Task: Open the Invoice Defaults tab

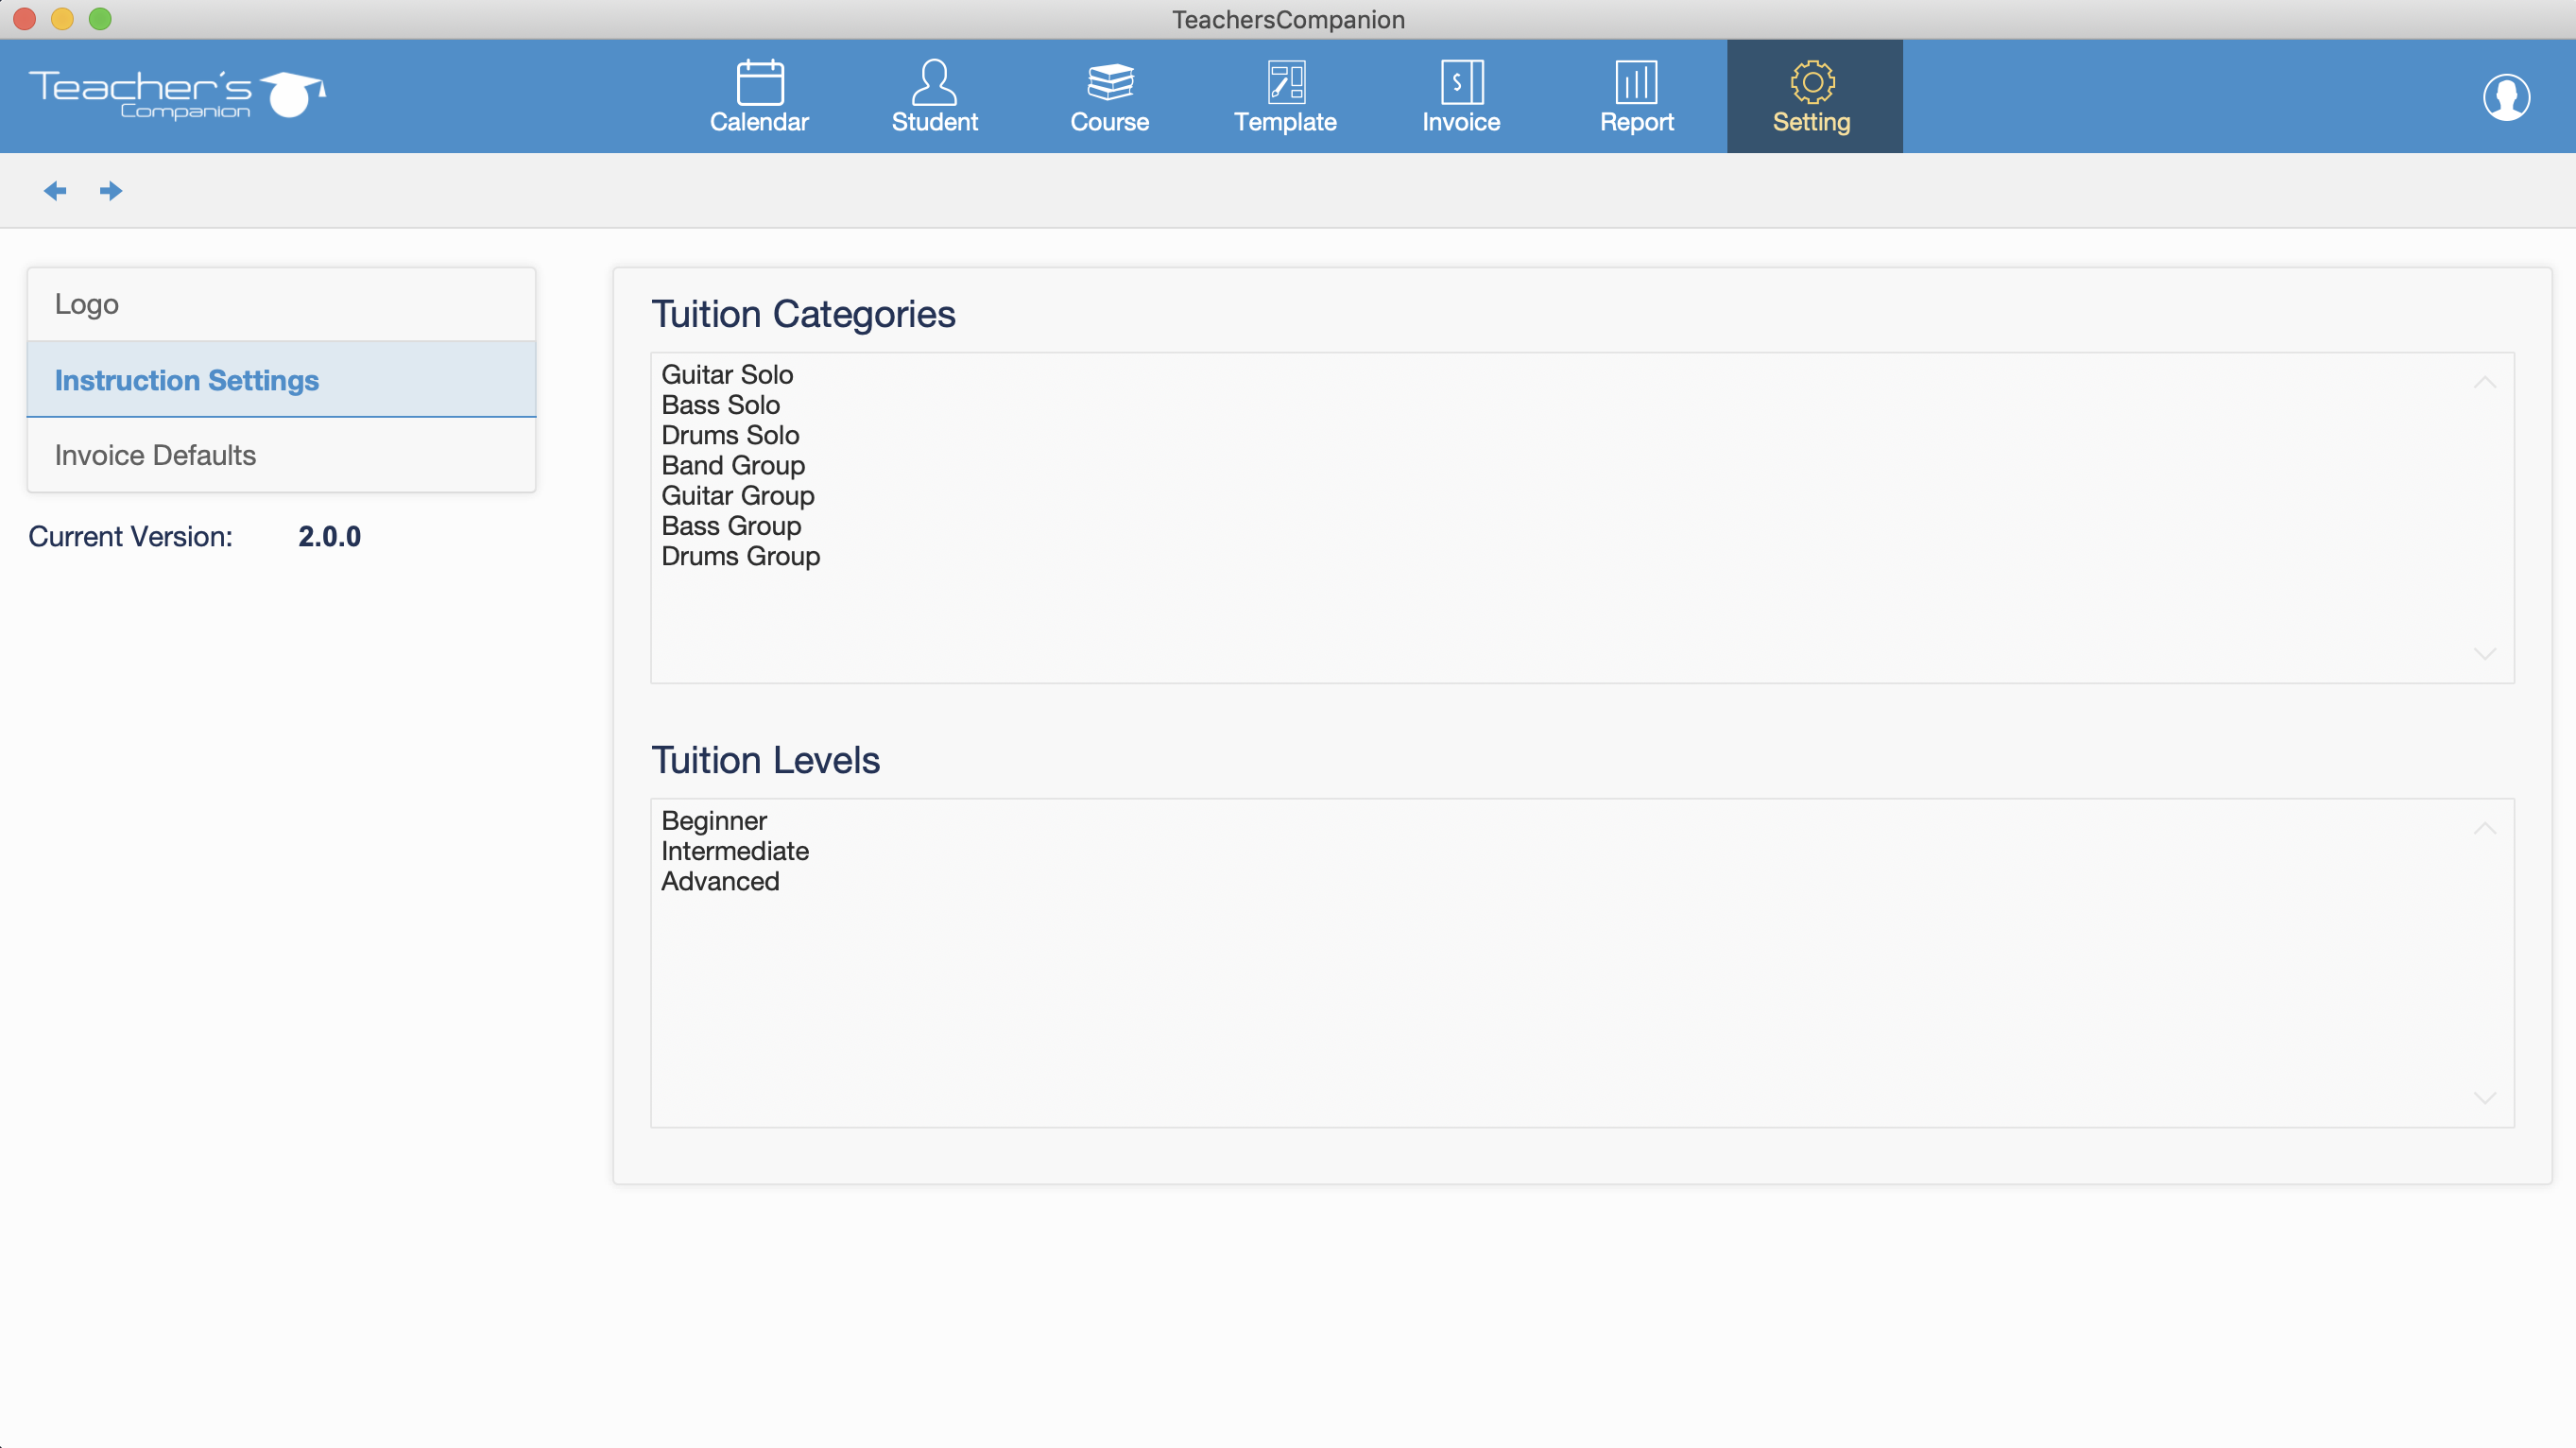Action: 282,455
